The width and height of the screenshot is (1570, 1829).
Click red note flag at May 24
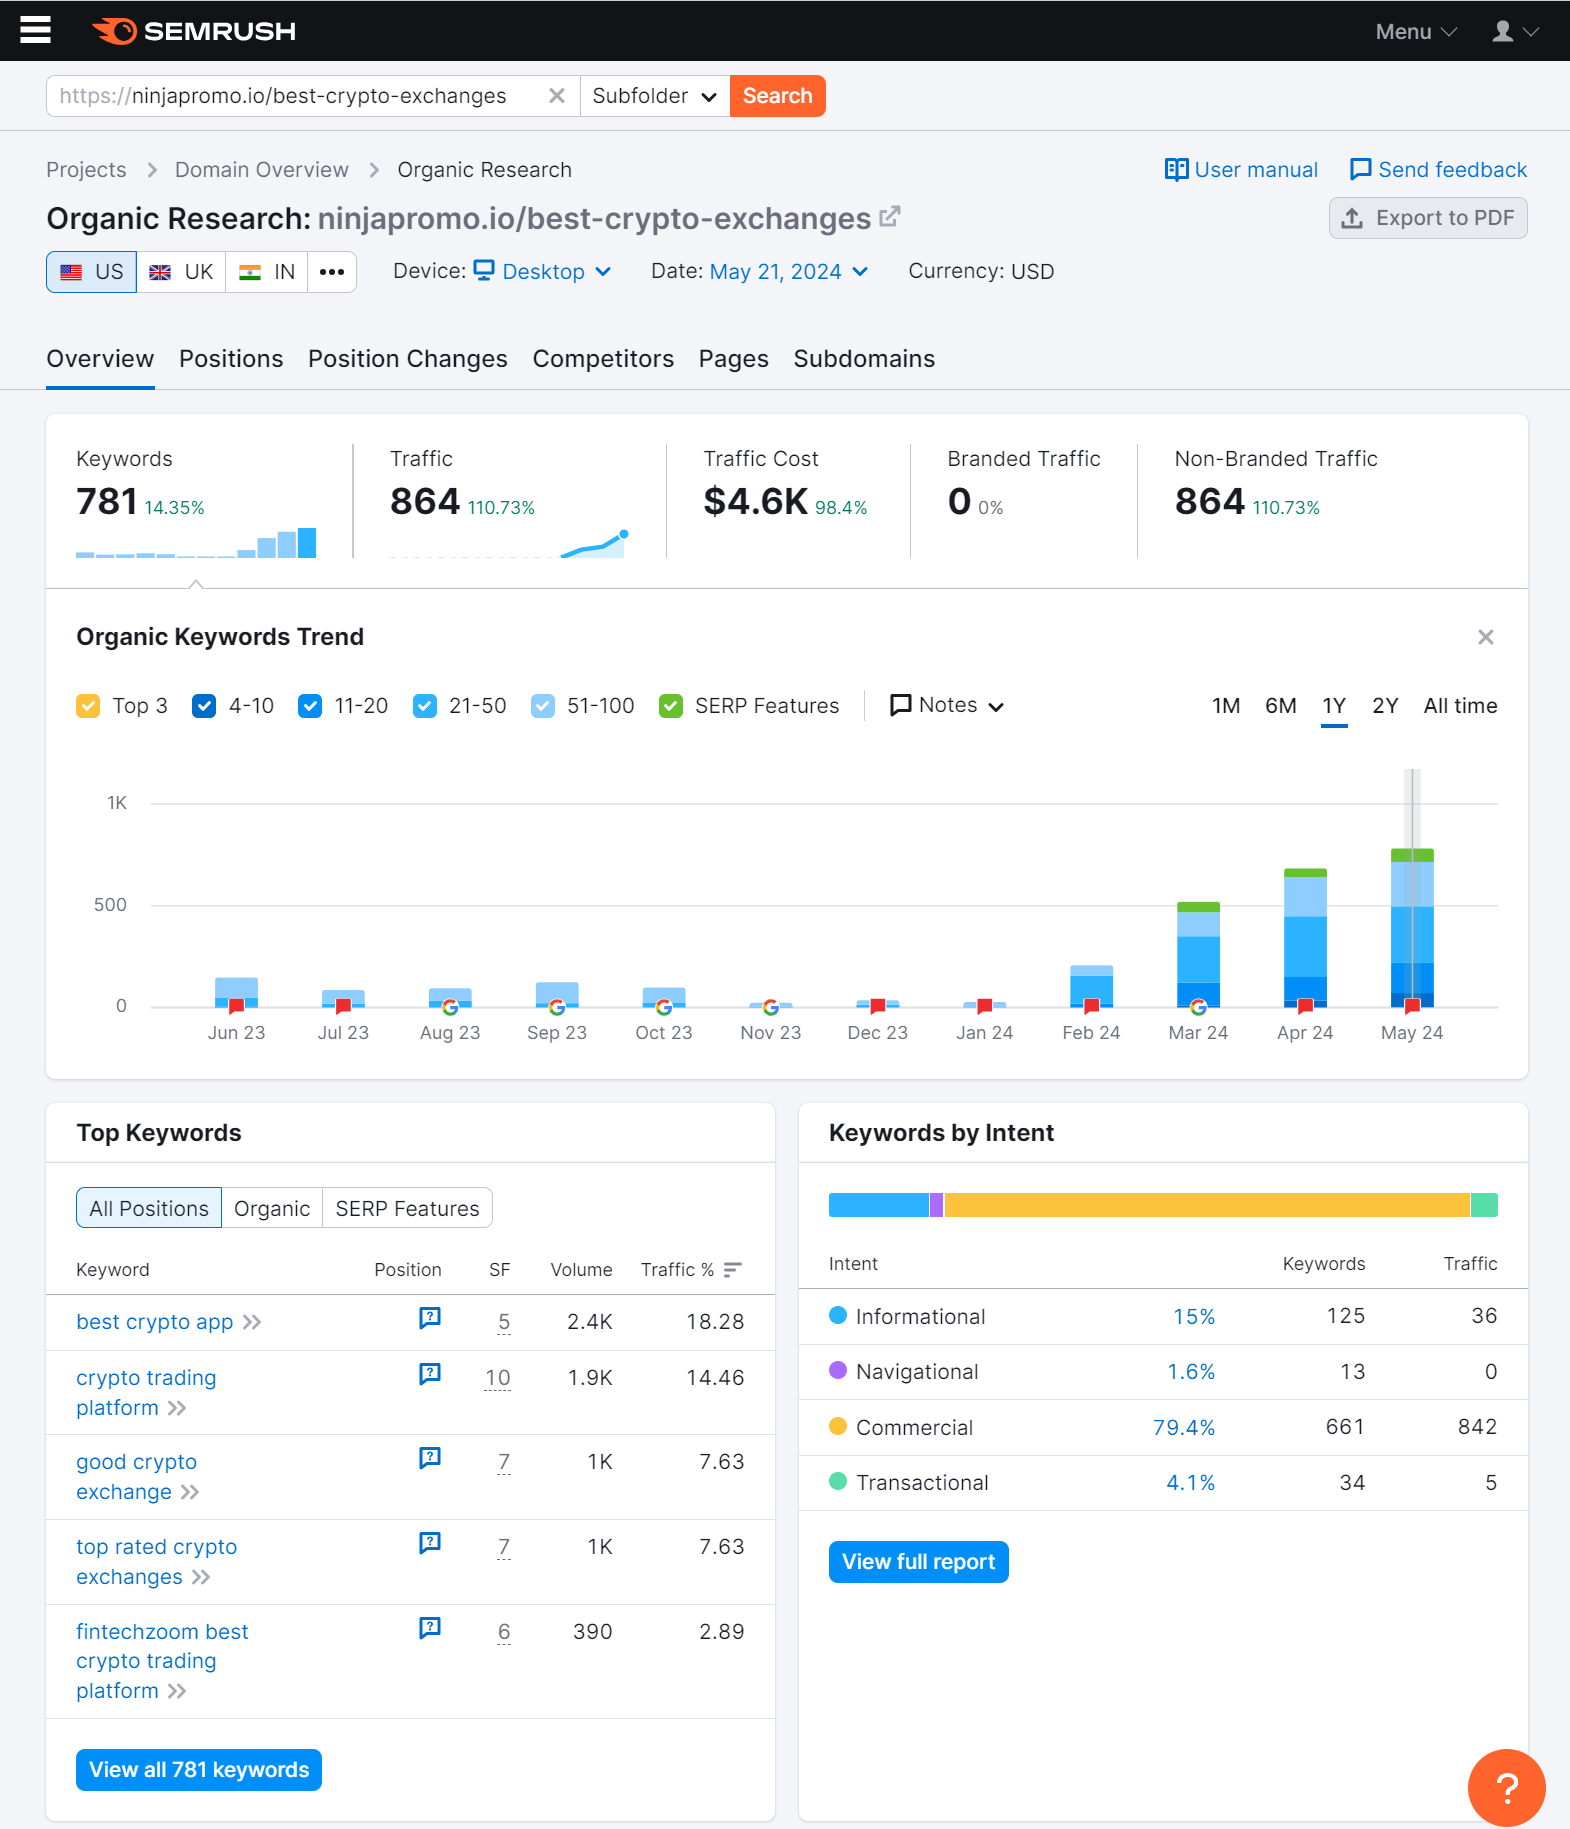click(x=1412, y=1006)
